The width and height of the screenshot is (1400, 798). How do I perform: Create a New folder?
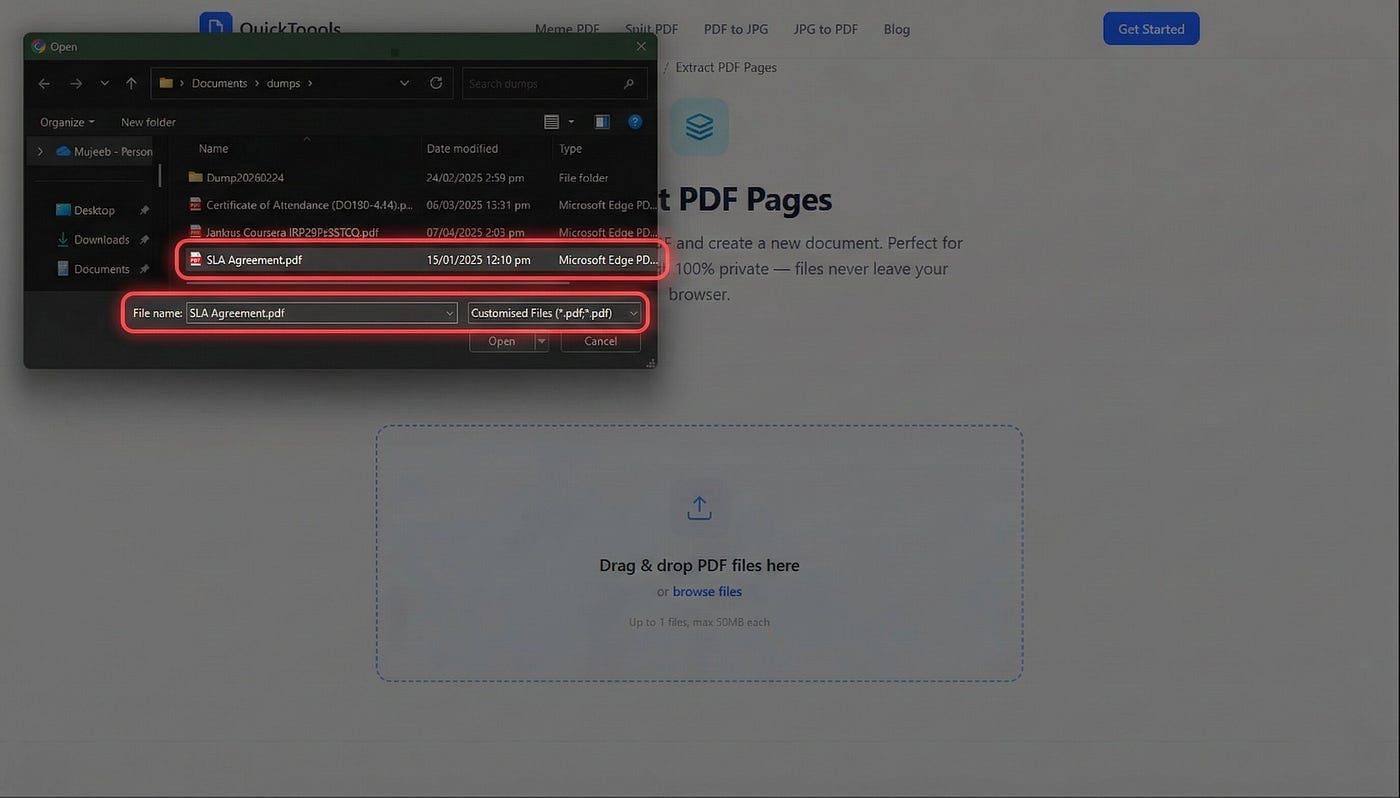click(148, 122)
